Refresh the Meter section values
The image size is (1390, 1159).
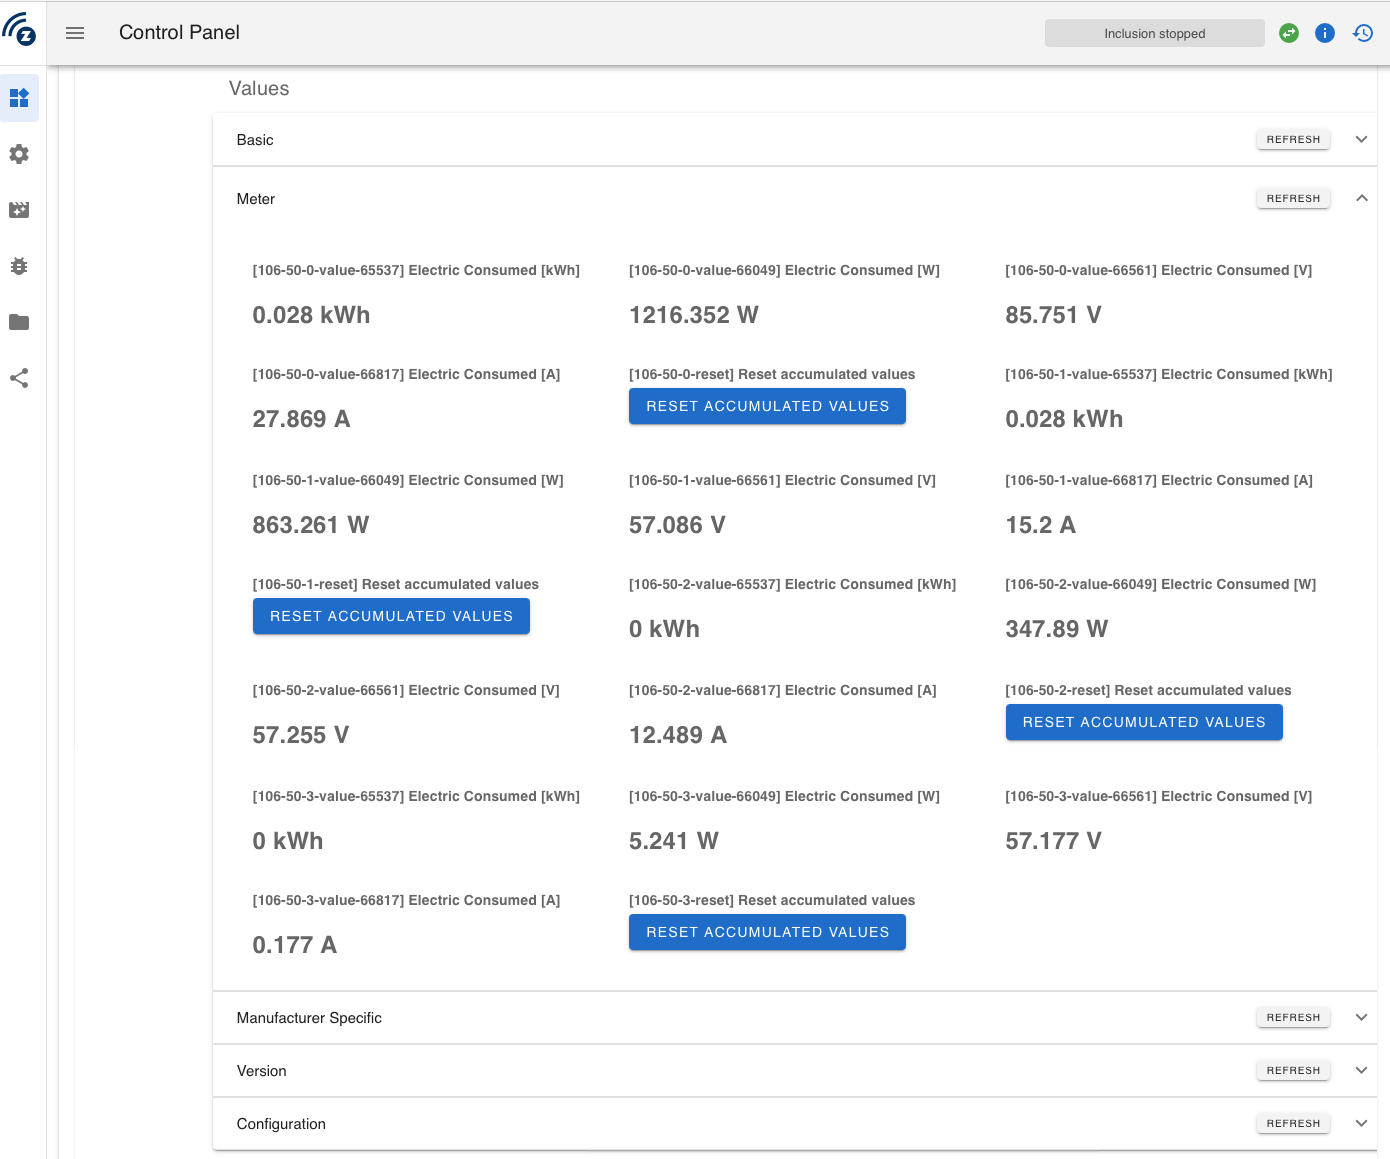tap(1292, 198)
